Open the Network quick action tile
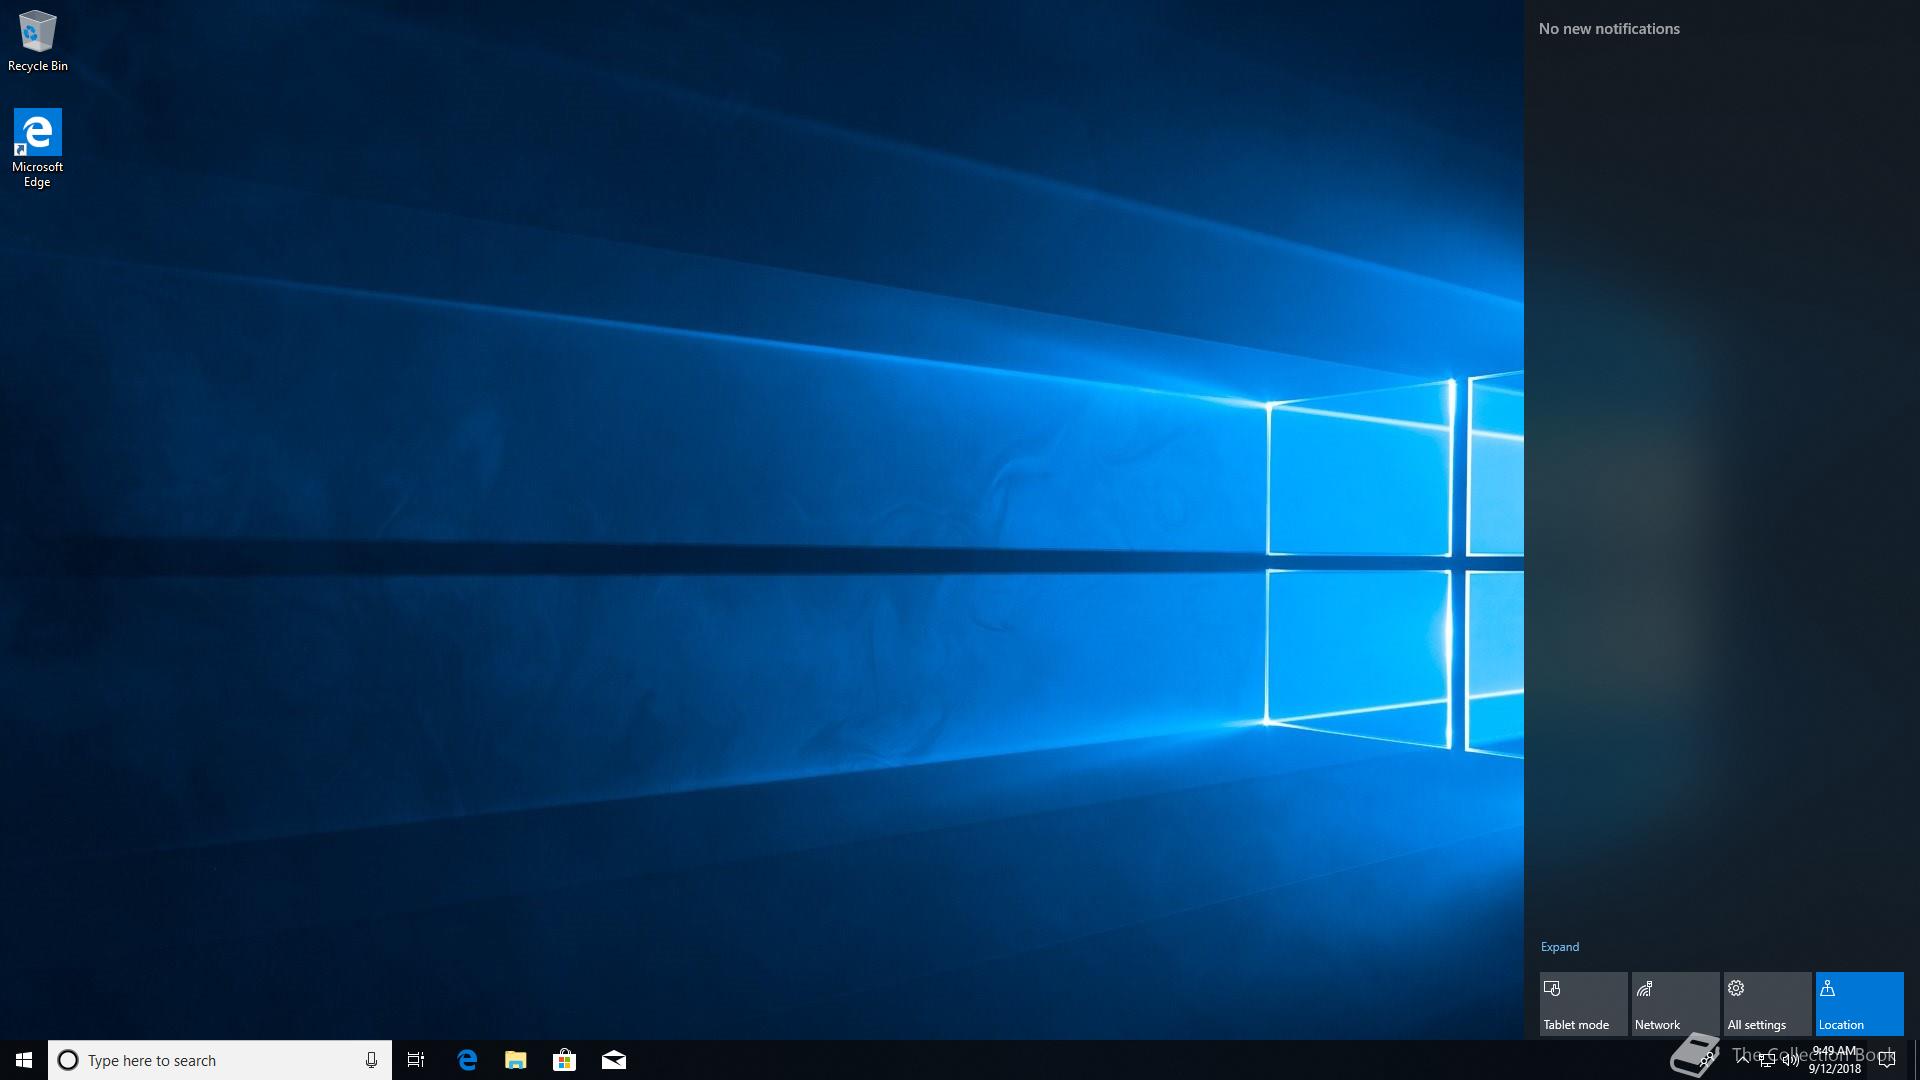Screen dimensions: 1920x1080 click(1675, 1003)
